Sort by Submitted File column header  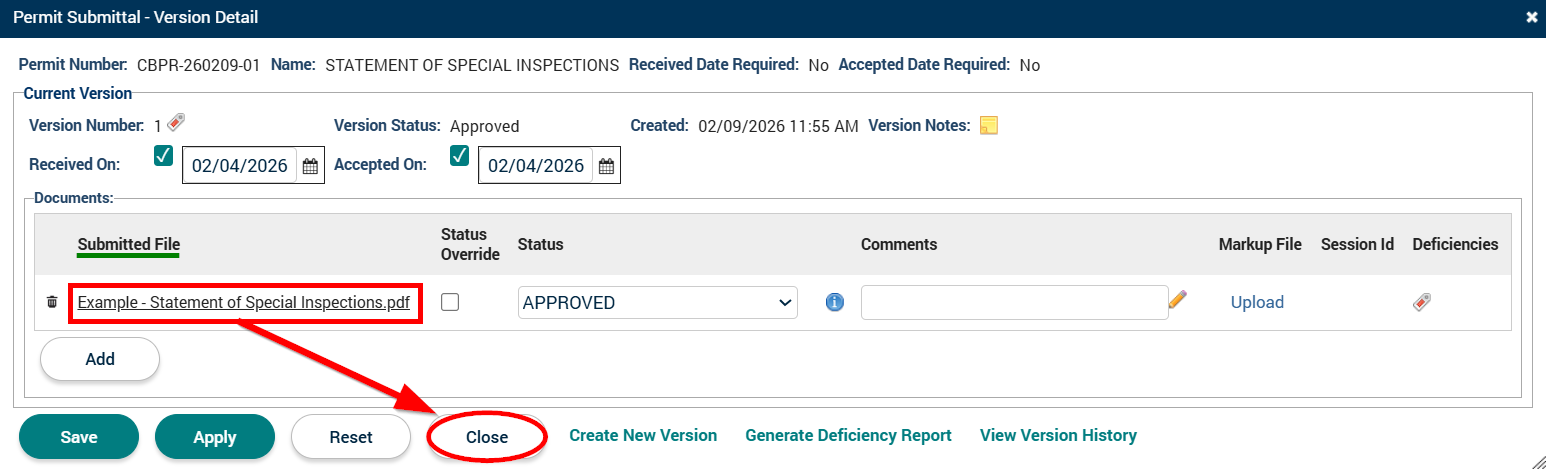128,244
